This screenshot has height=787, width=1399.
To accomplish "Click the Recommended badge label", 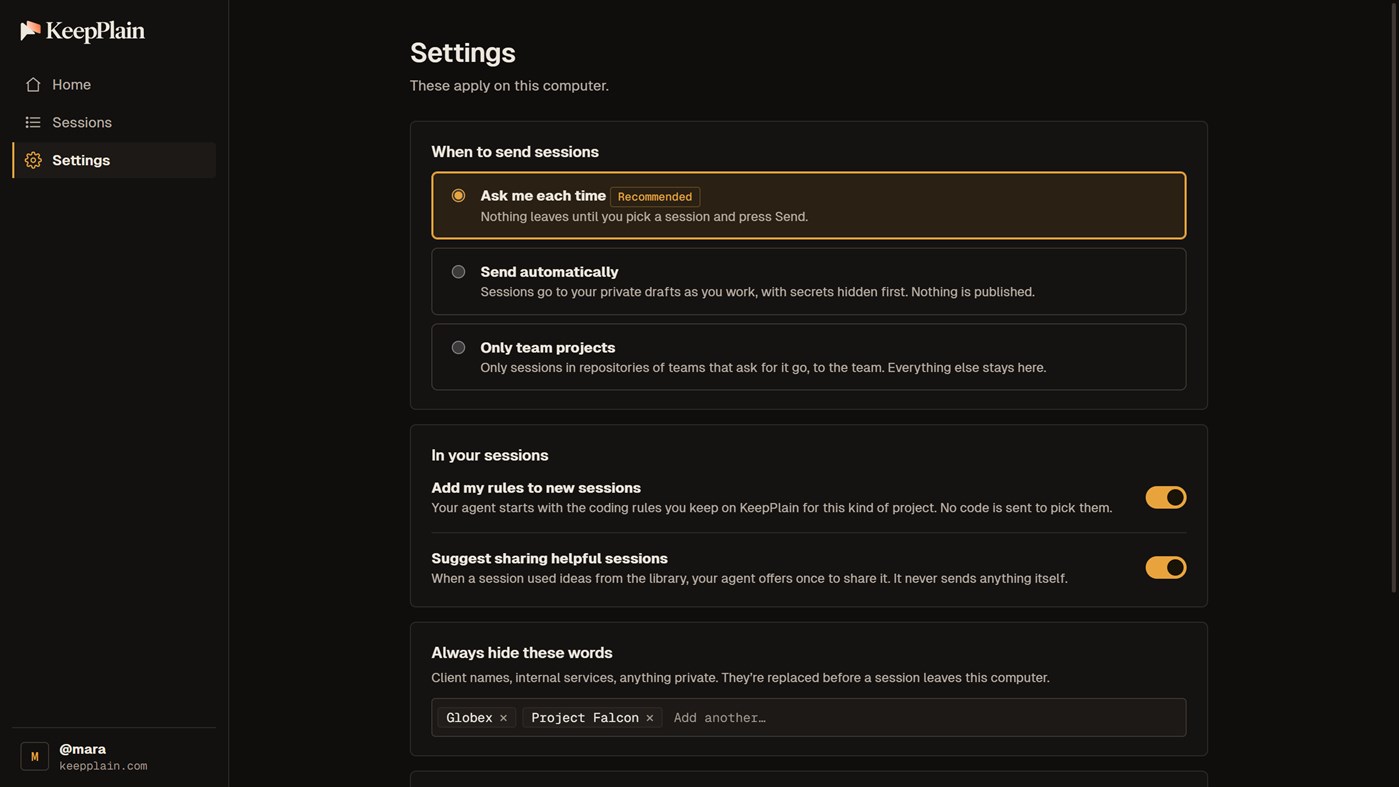I will coord(655,197).
